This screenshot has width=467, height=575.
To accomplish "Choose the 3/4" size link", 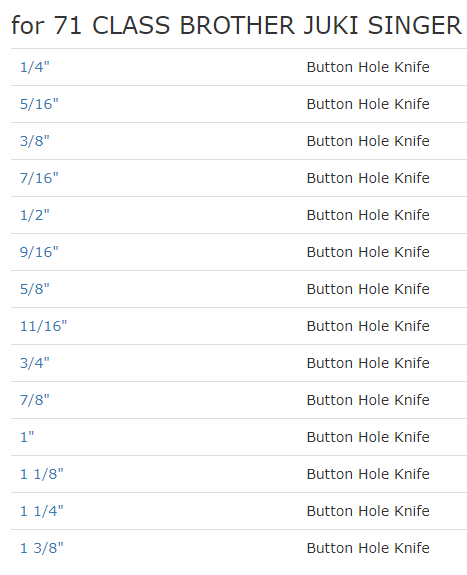I will (x=34, y=363).
